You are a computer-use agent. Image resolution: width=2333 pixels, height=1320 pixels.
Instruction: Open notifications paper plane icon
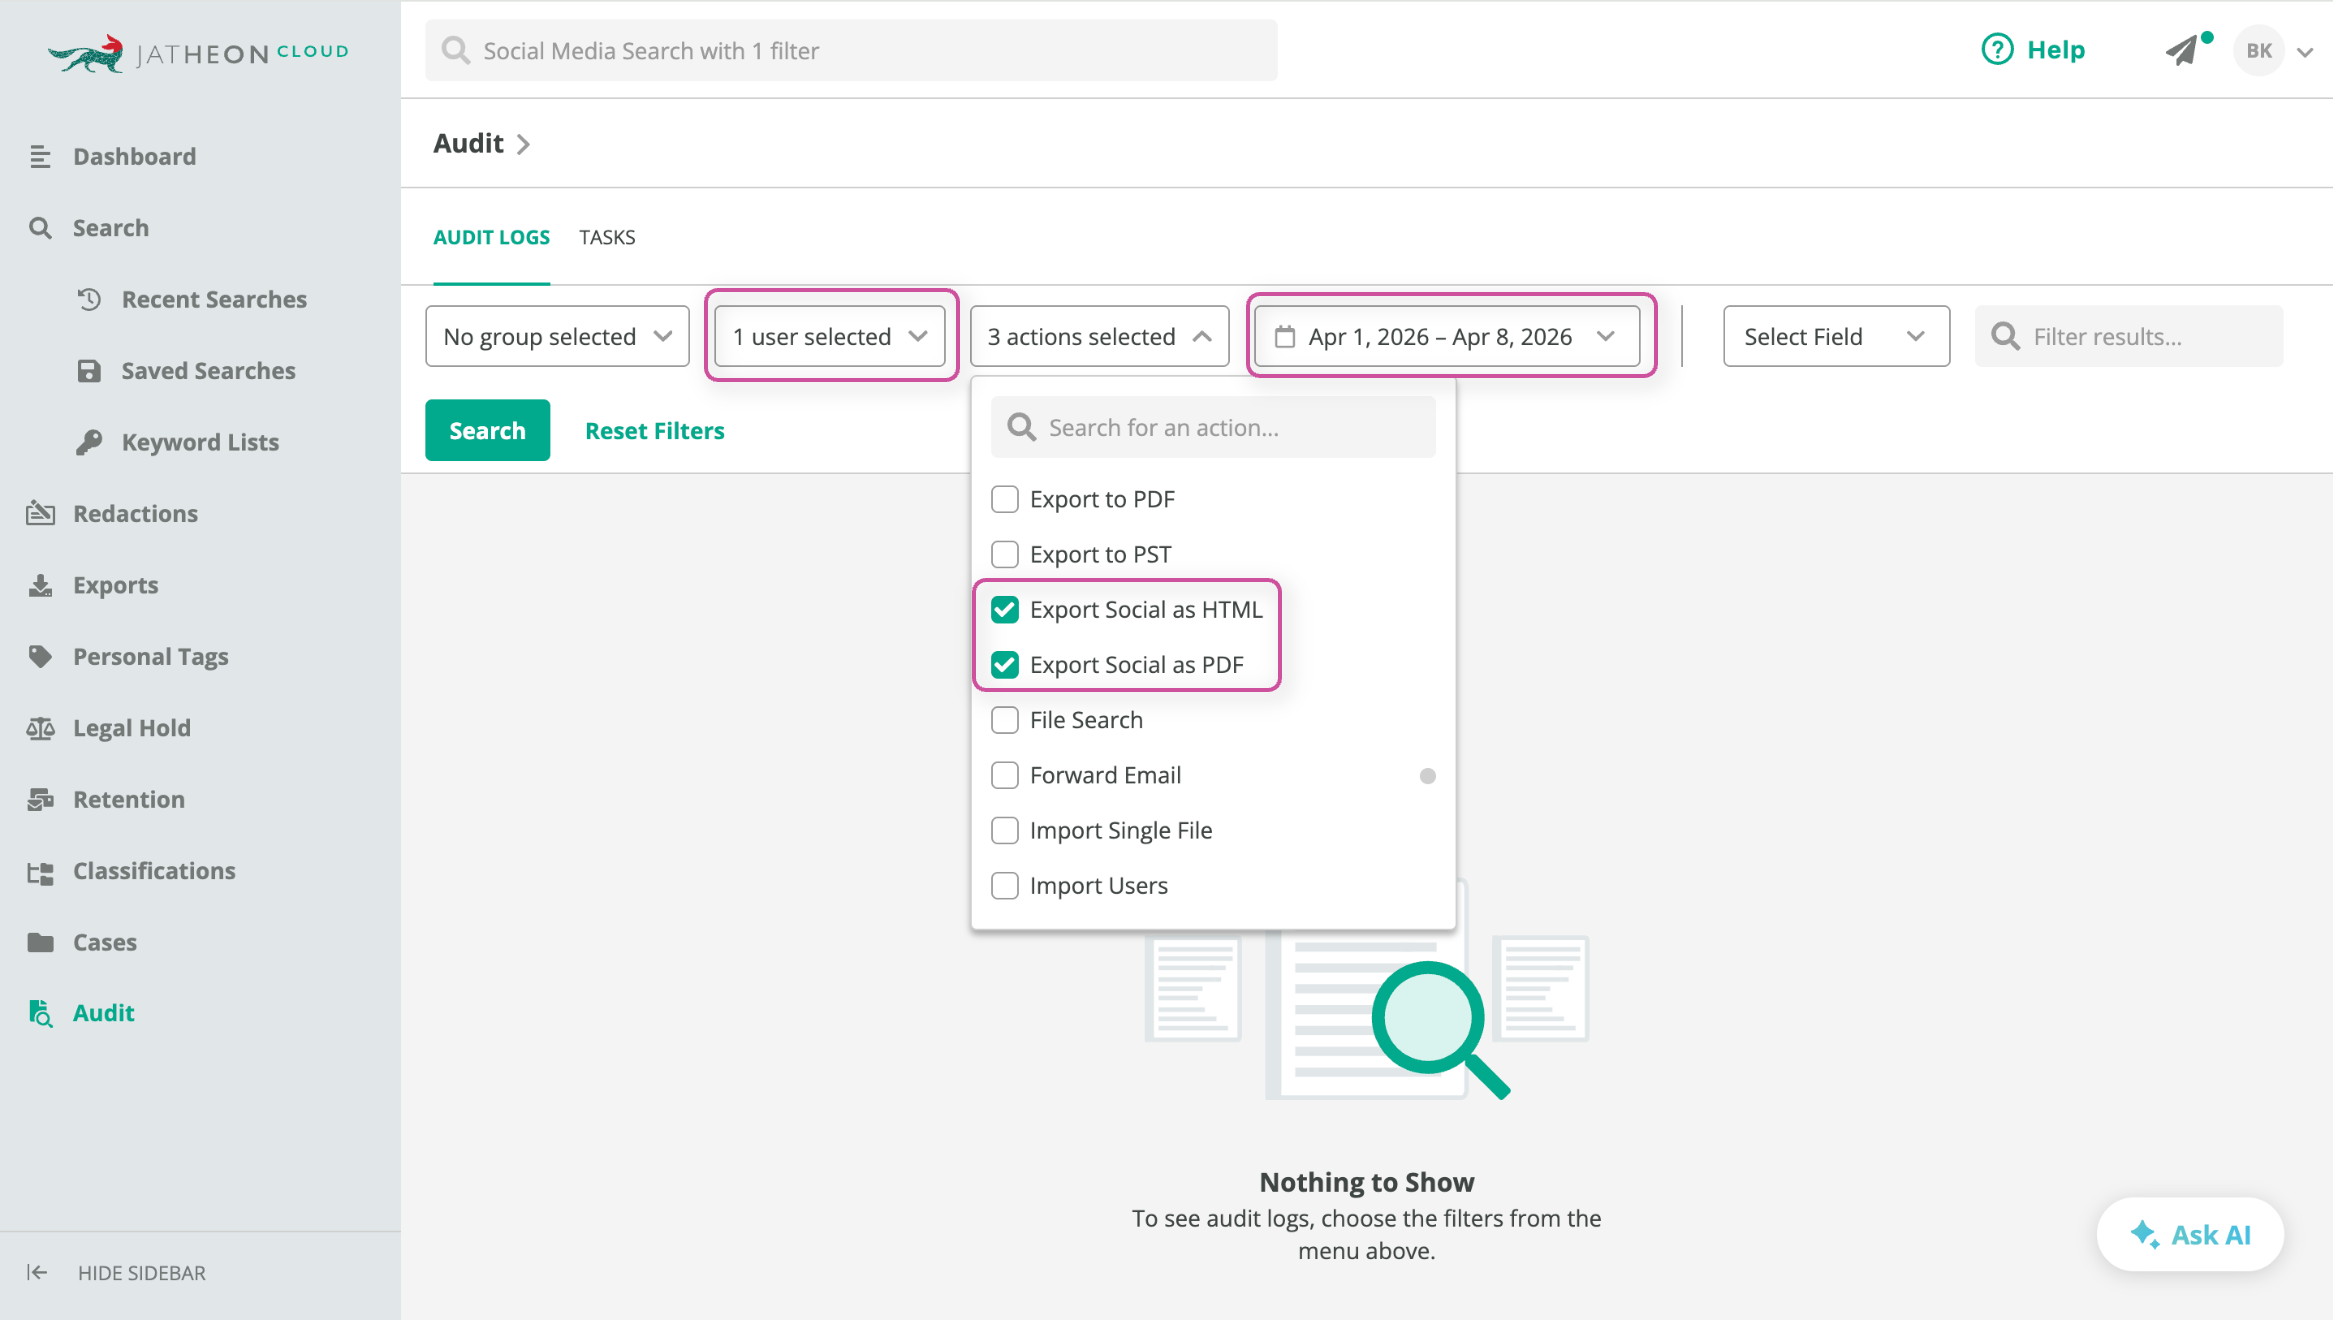pos(2182,50)
